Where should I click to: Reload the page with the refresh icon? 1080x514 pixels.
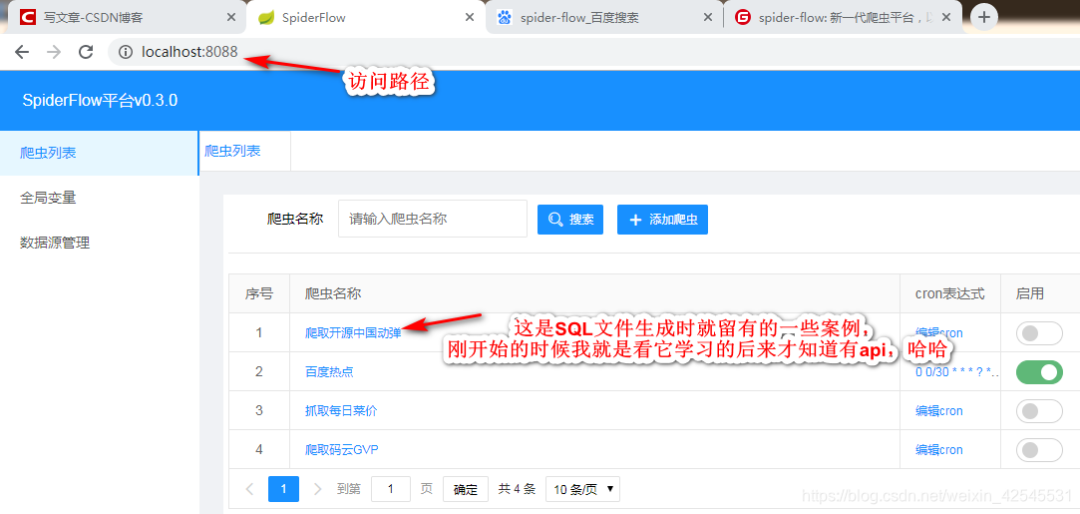pyautogui.click(x=85, y=52)
